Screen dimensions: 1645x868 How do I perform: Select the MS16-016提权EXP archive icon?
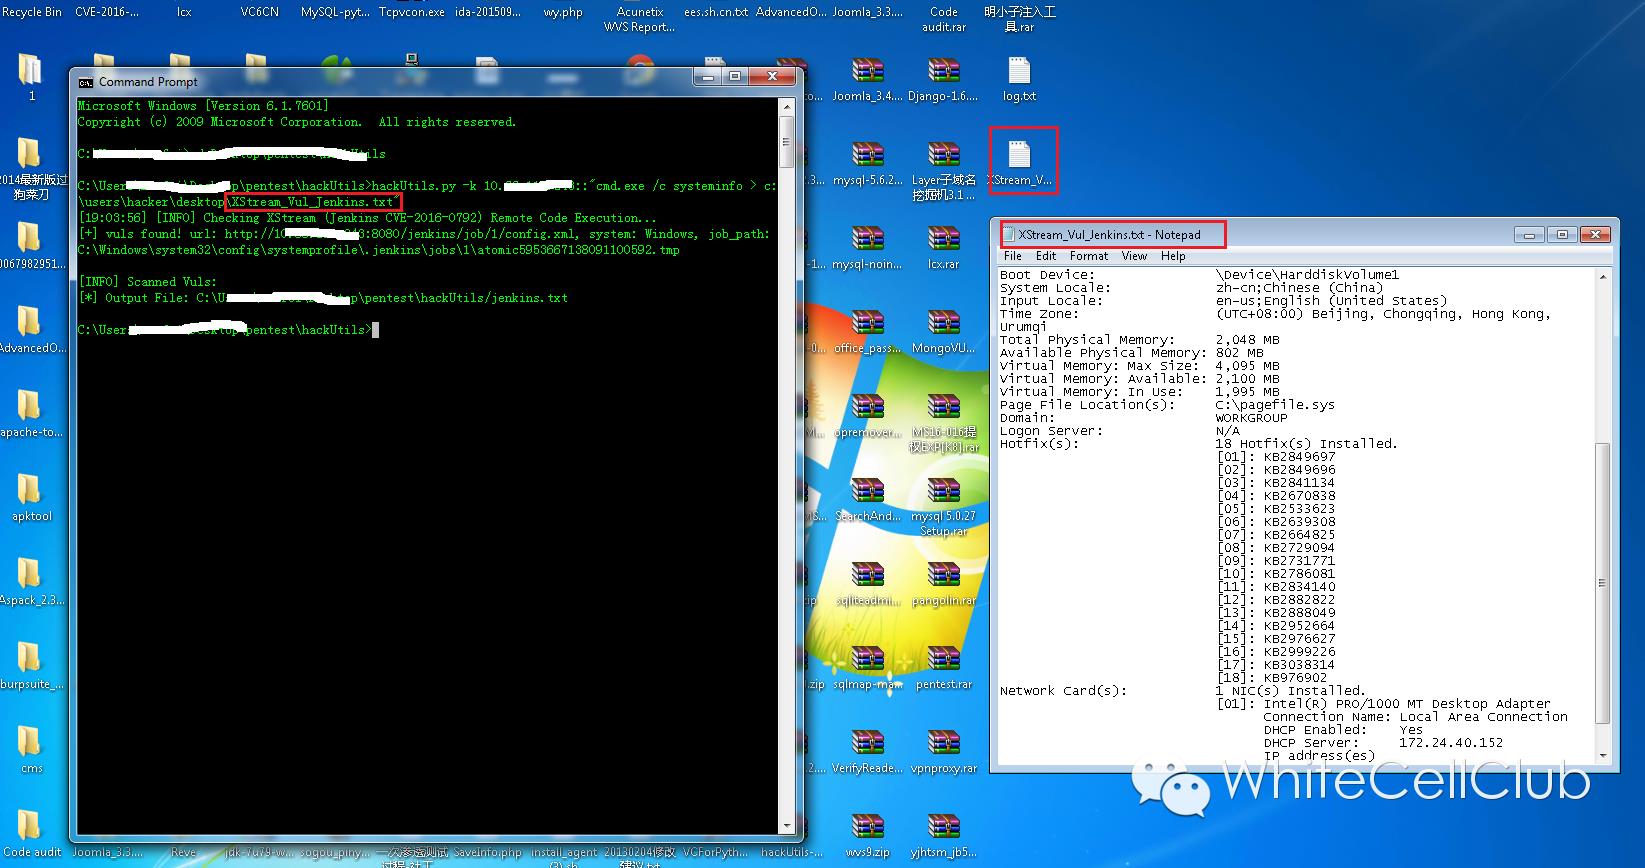pyautogui.click(x=943, y=422)
